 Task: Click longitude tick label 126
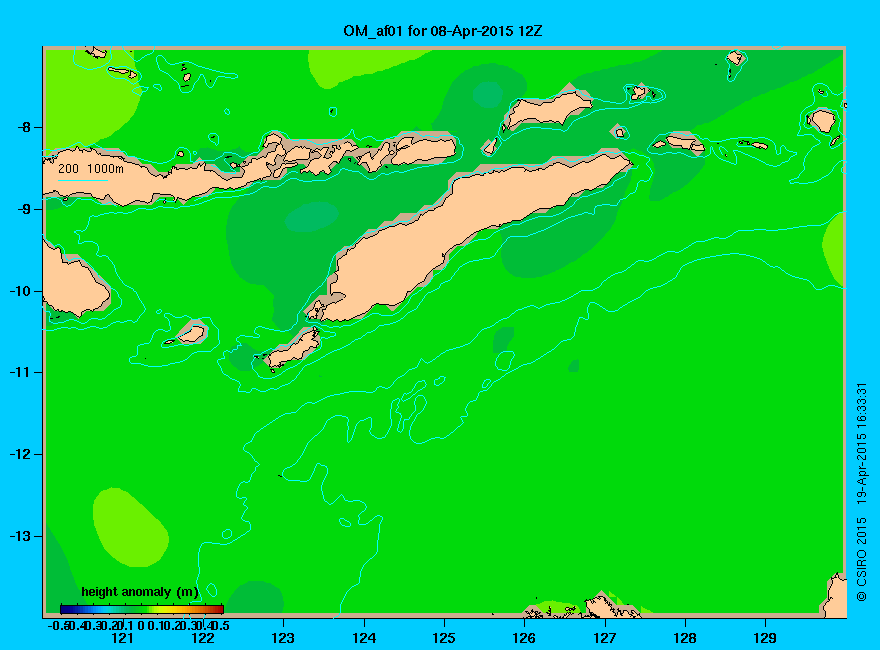pyautogui.click(x=524, y=638)
